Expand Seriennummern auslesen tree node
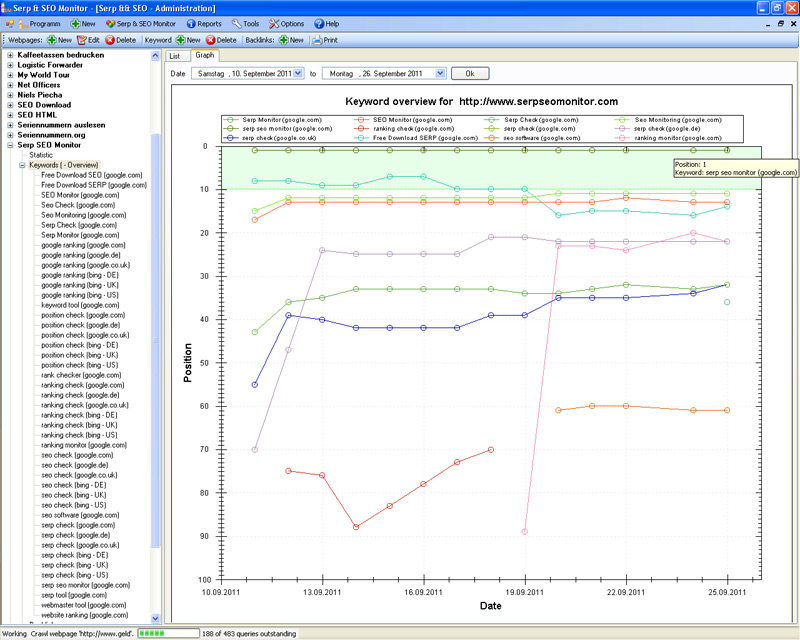 tap(10, 125)
